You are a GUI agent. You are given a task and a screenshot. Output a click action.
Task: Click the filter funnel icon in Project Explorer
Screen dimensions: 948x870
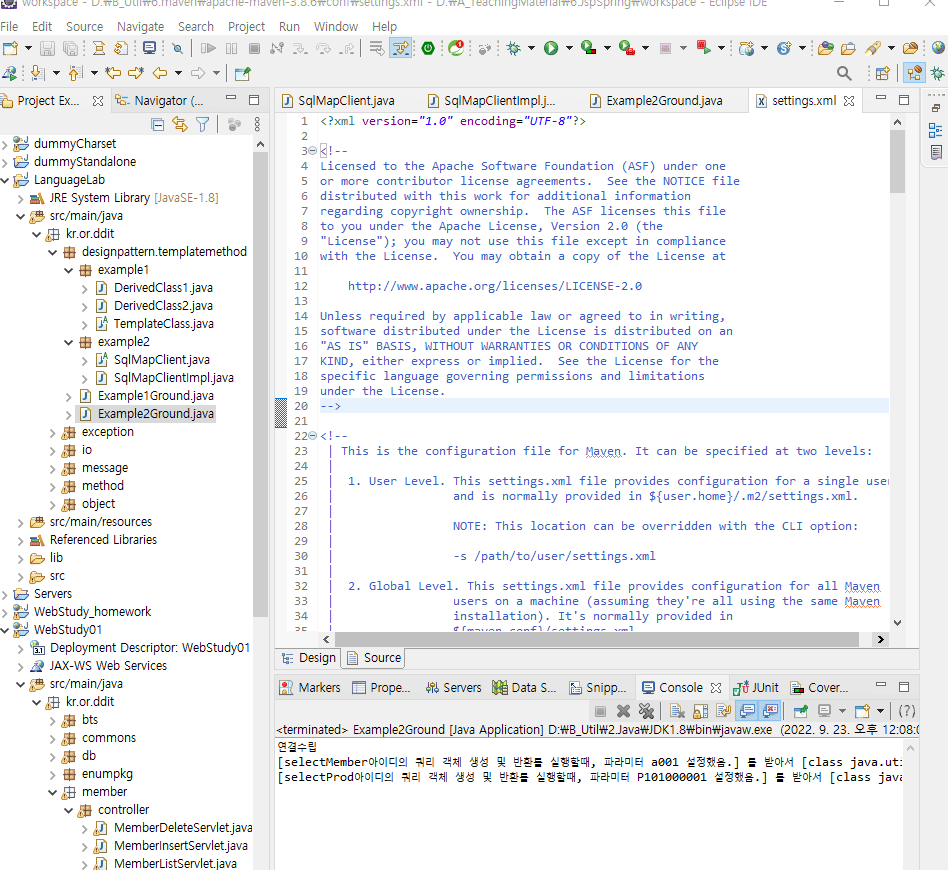point(203,125)
